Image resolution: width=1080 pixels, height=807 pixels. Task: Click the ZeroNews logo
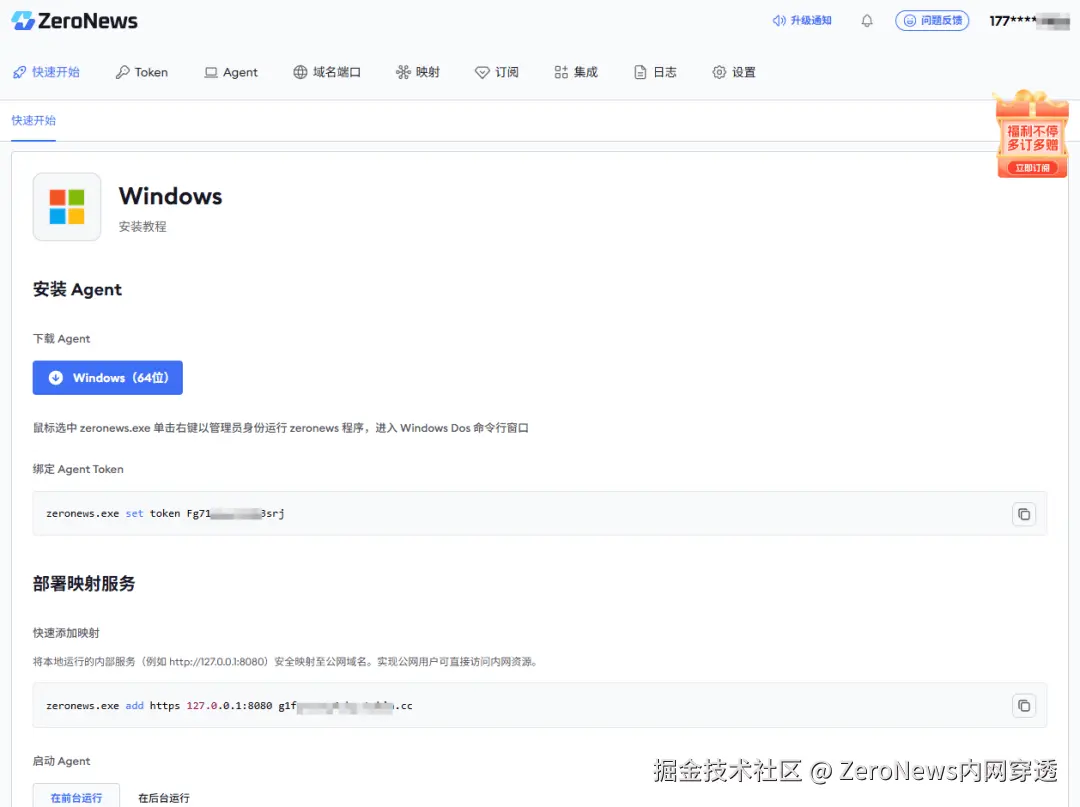[74, 21]
